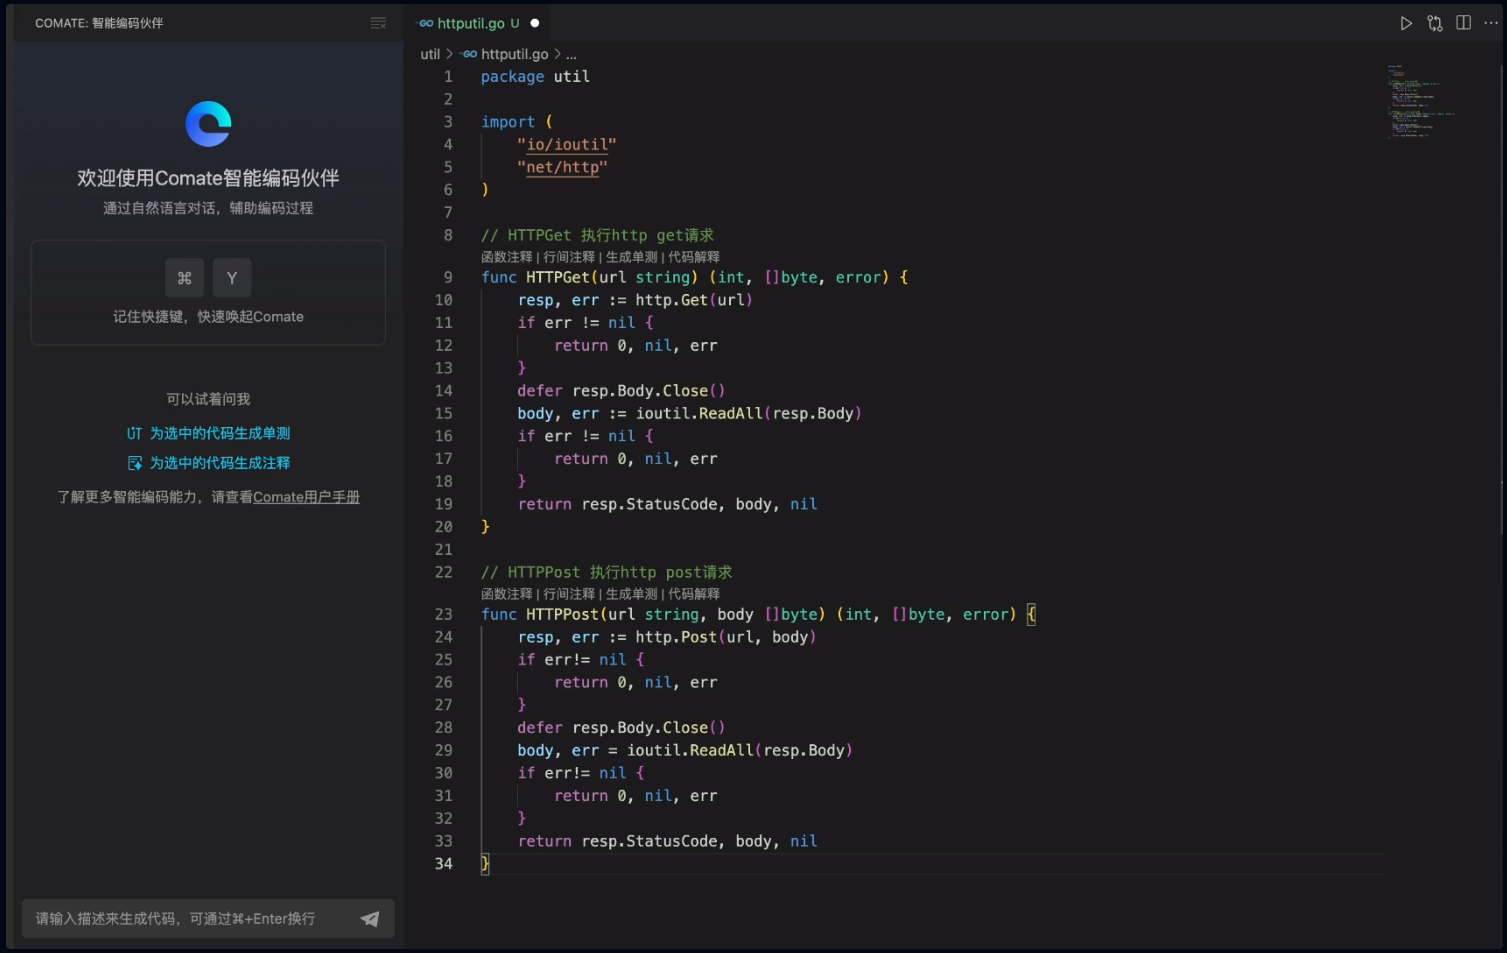Click 为选中的代码生成注释 suggestion

click(x=220, y=463)
